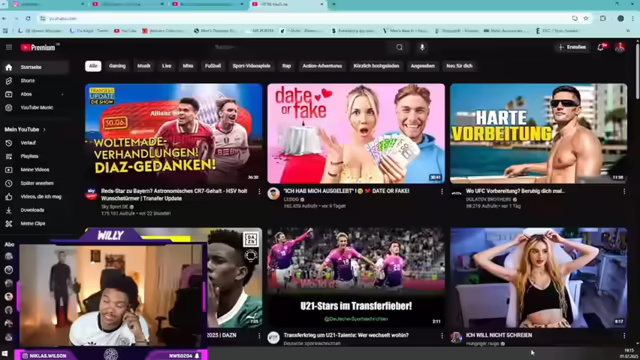This screenshot has height=360, width=640.
Task: Click the browser back arrow
Action: (x=4, y=18)
